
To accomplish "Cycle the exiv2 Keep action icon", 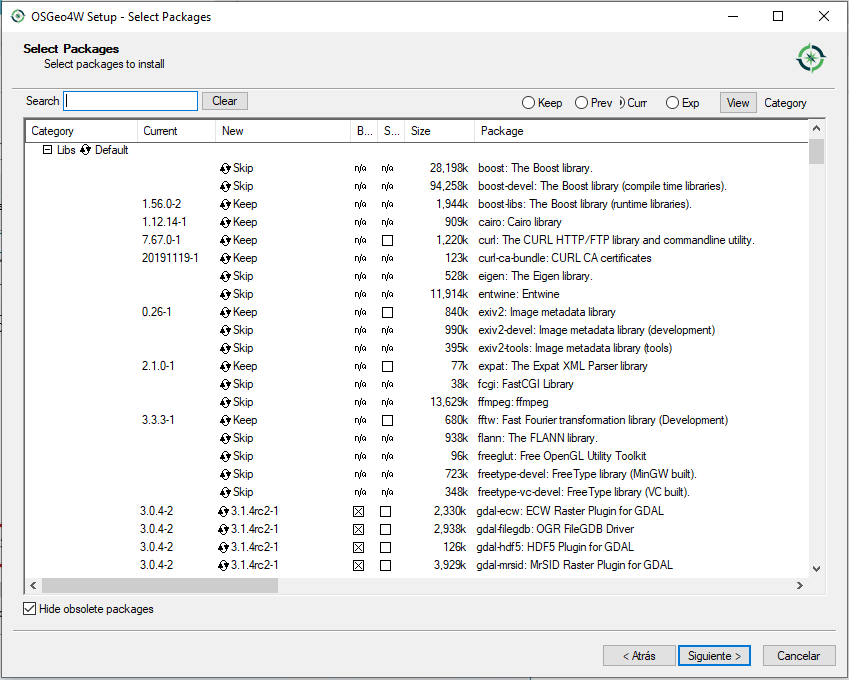I will 225,312.
